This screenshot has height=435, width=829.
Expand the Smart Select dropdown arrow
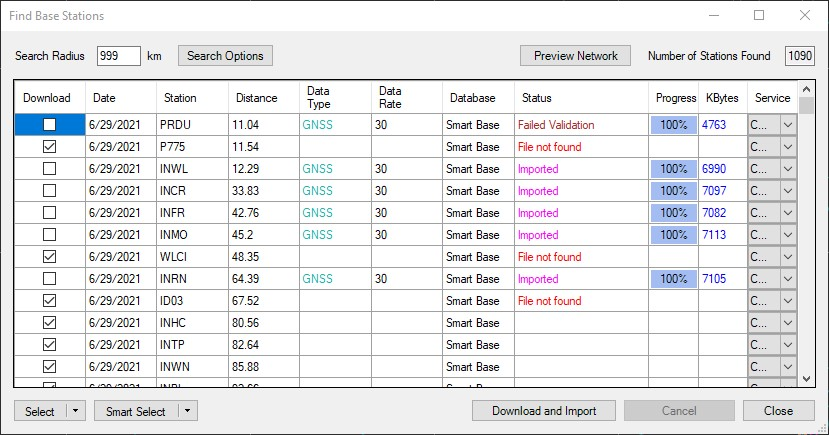(x=189, y=411)
